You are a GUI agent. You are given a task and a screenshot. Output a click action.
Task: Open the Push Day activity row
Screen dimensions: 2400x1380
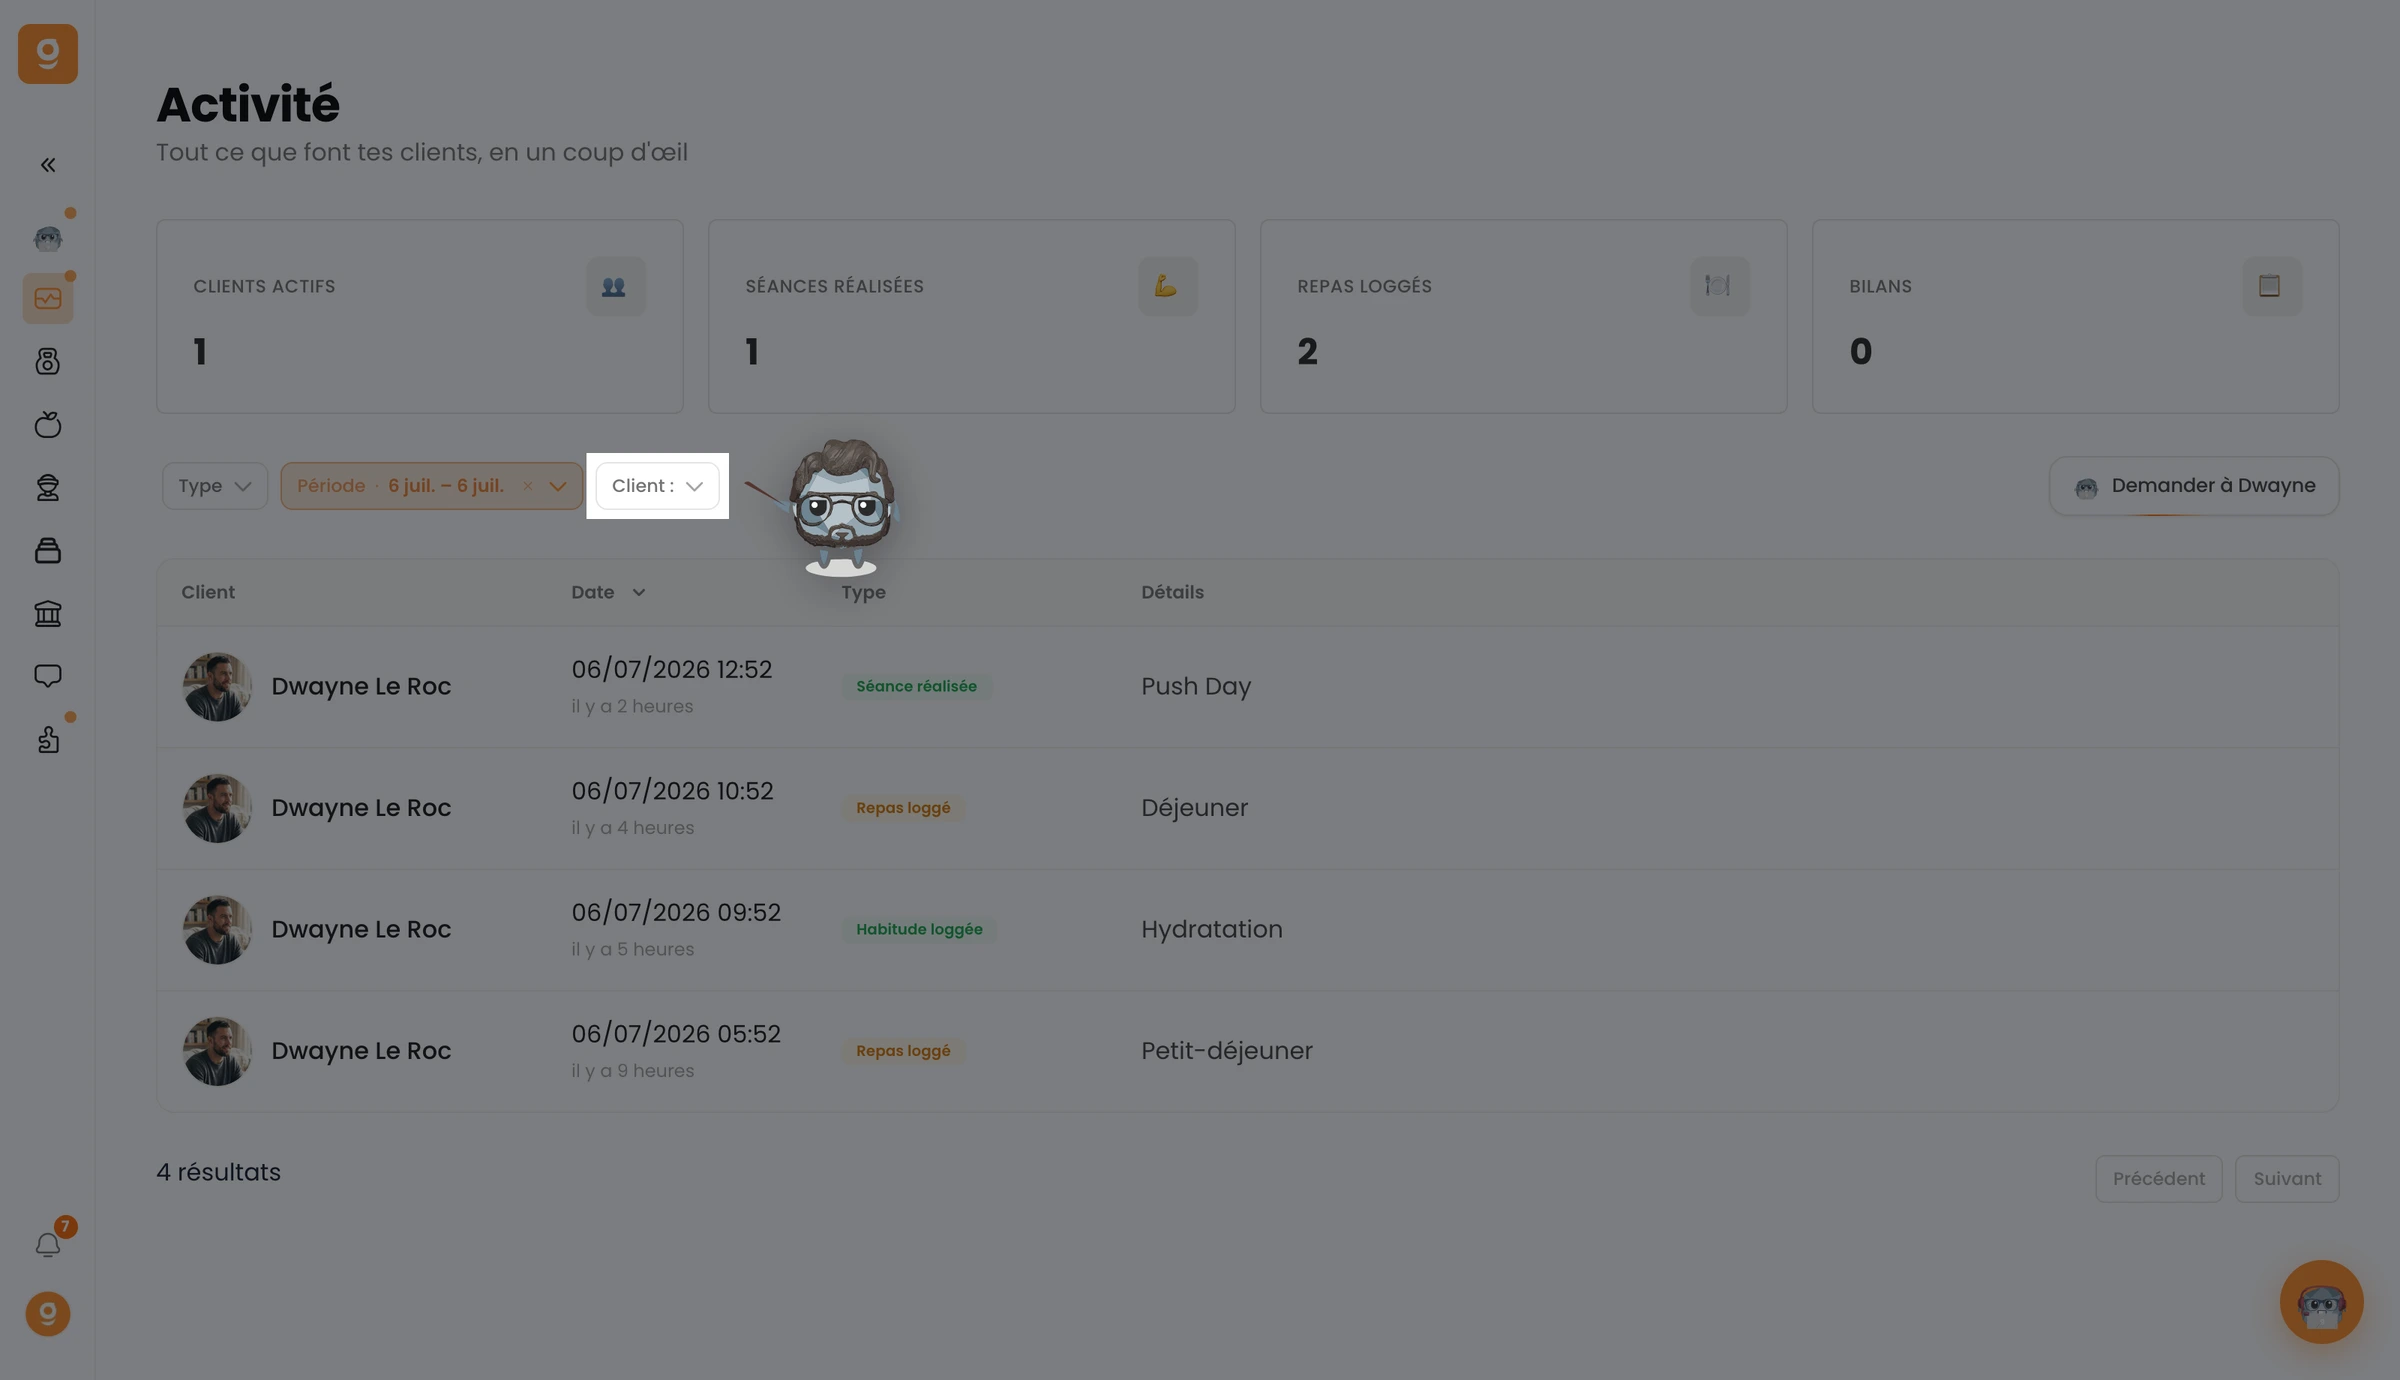(1247, 687)
